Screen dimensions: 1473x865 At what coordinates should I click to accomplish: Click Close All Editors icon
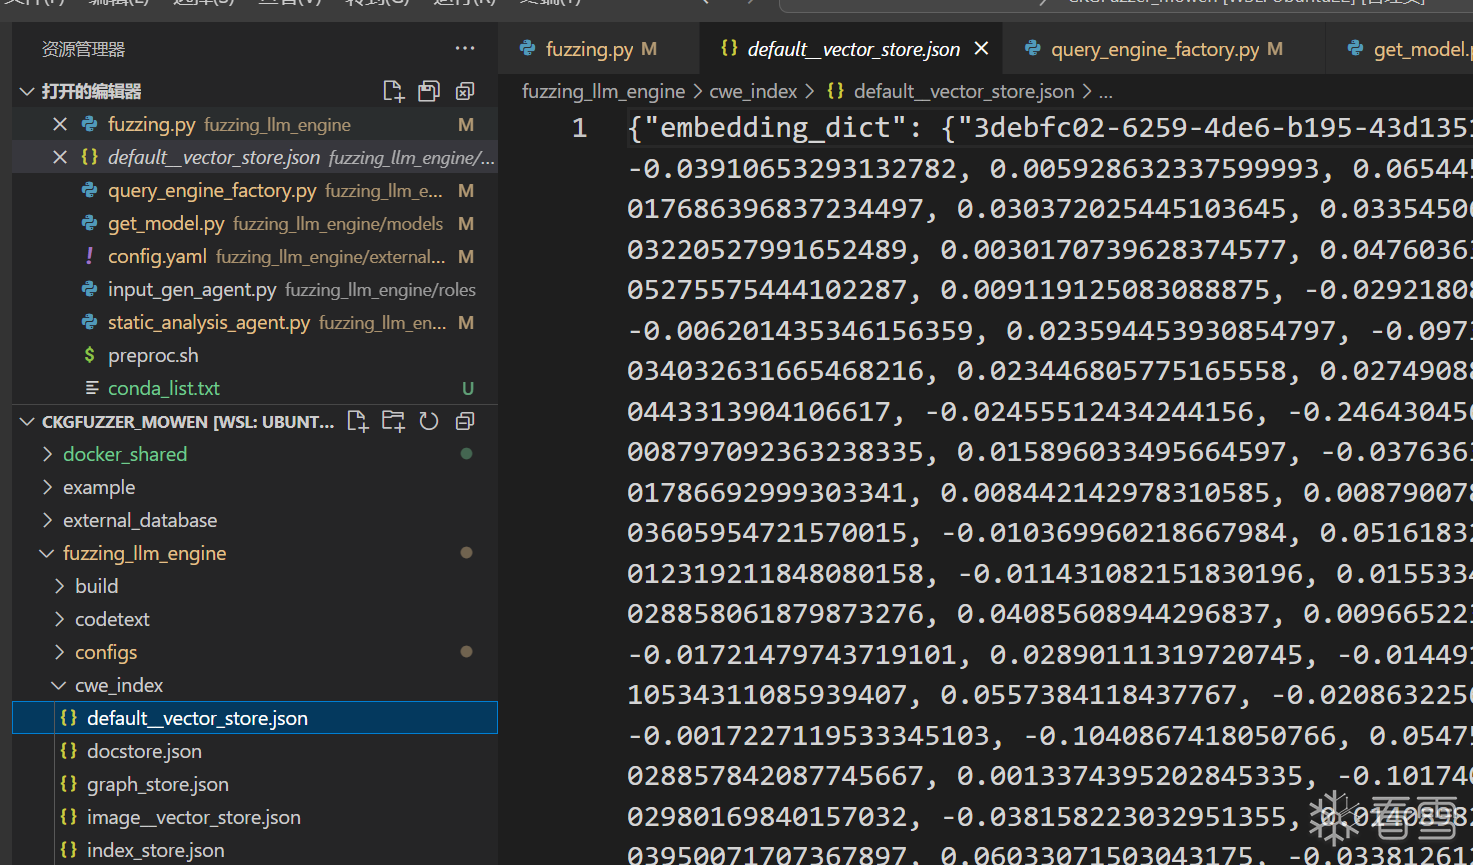pos(465,91)
